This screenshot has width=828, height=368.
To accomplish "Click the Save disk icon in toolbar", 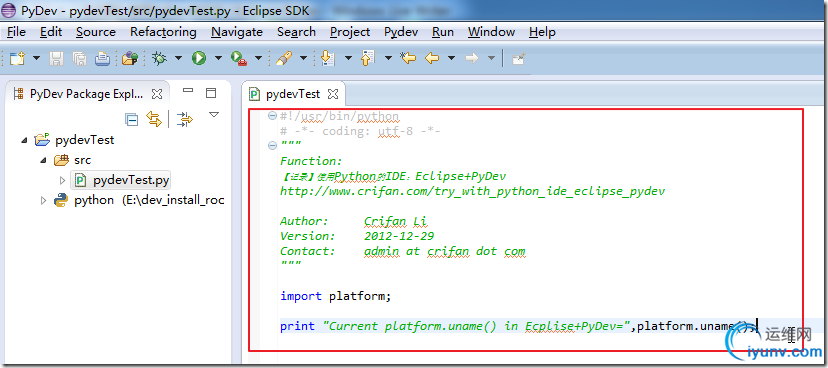I will tap(56, 59).
